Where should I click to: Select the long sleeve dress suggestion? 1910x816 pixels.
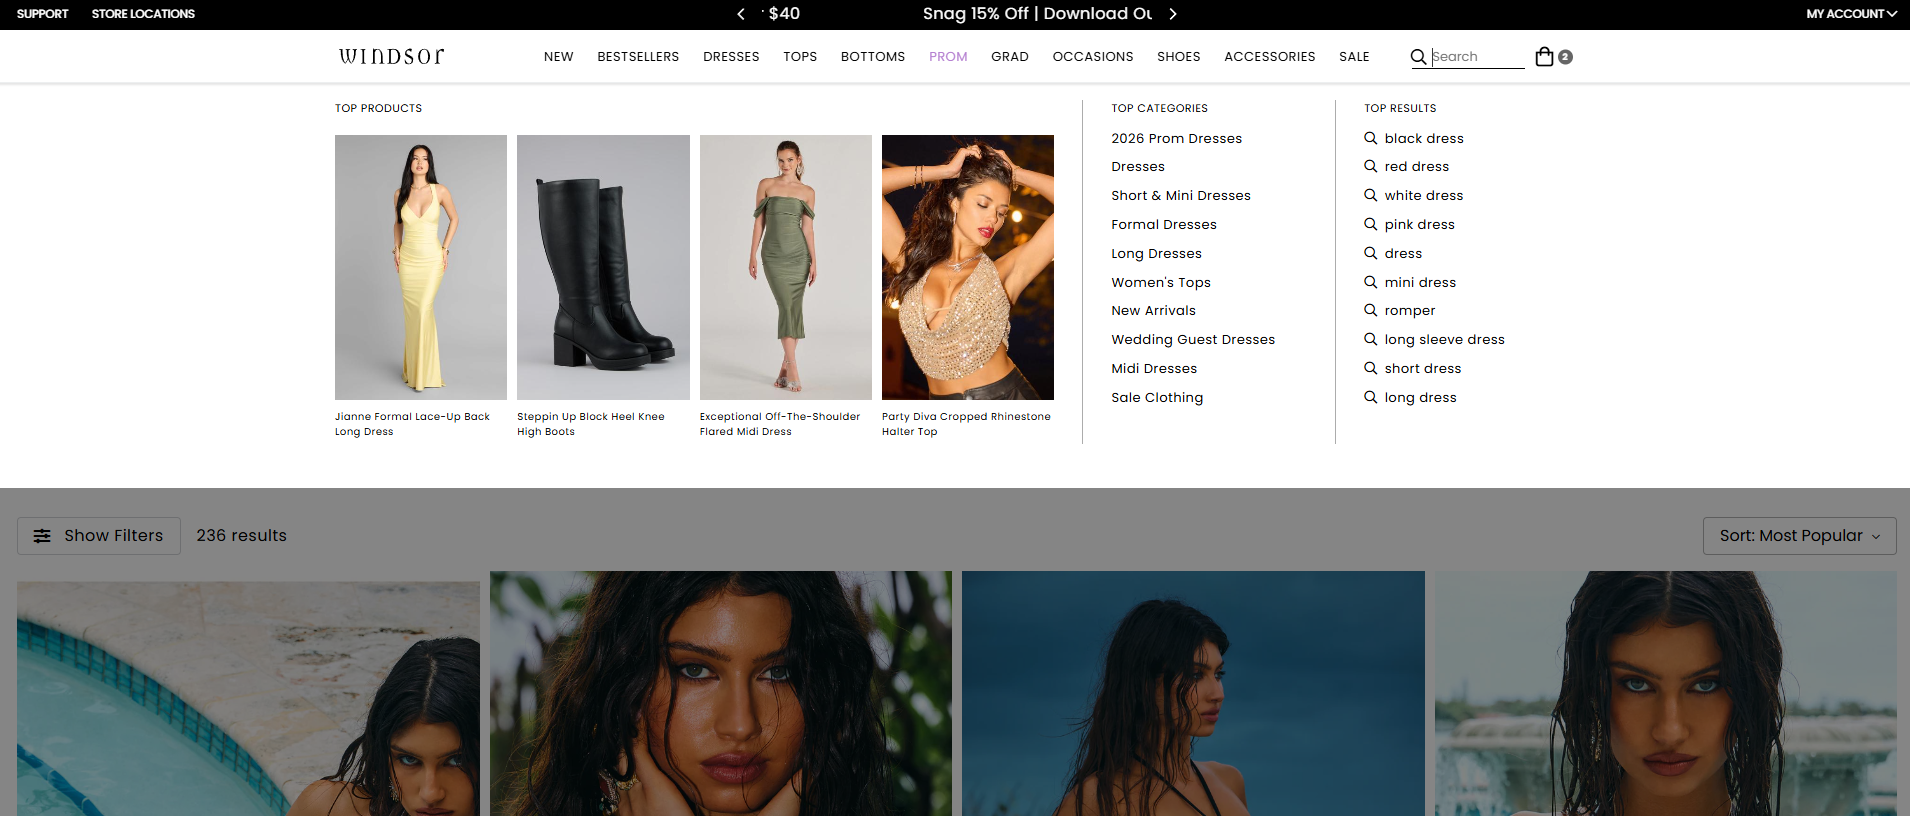point(1444,340)
